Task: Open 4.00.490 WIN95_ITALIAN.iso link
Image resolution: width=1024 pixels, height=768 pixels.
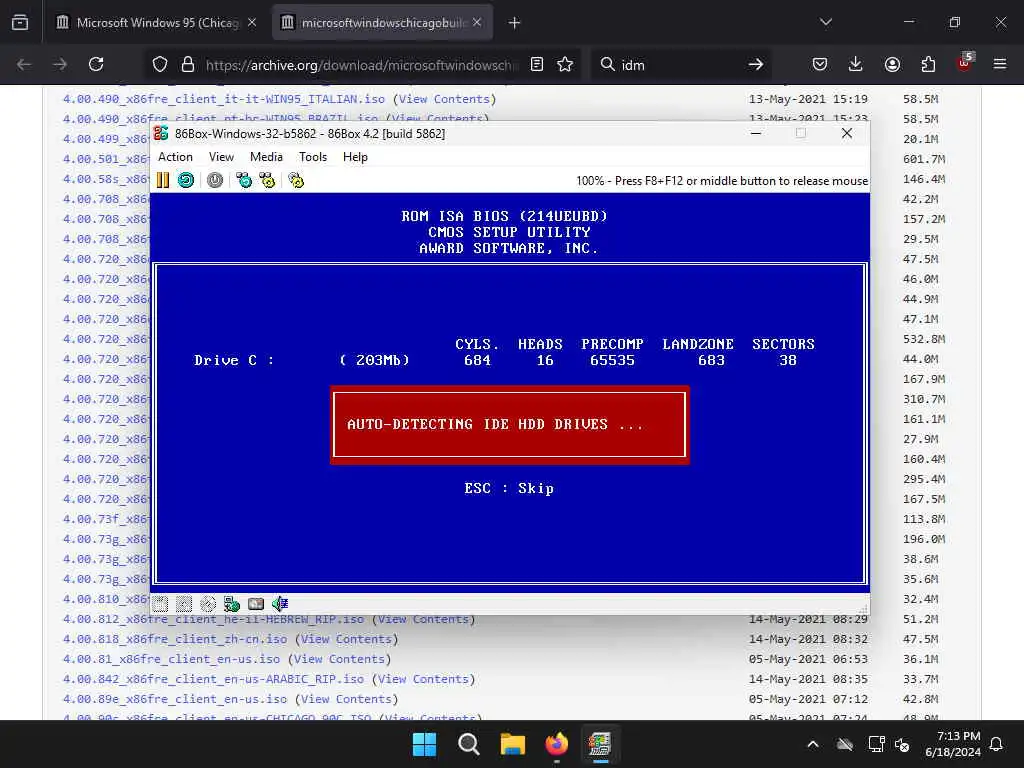Action: 223,99
